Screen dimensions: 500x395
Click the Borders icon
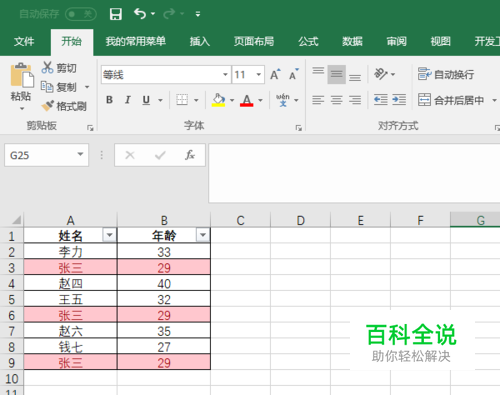182,100
